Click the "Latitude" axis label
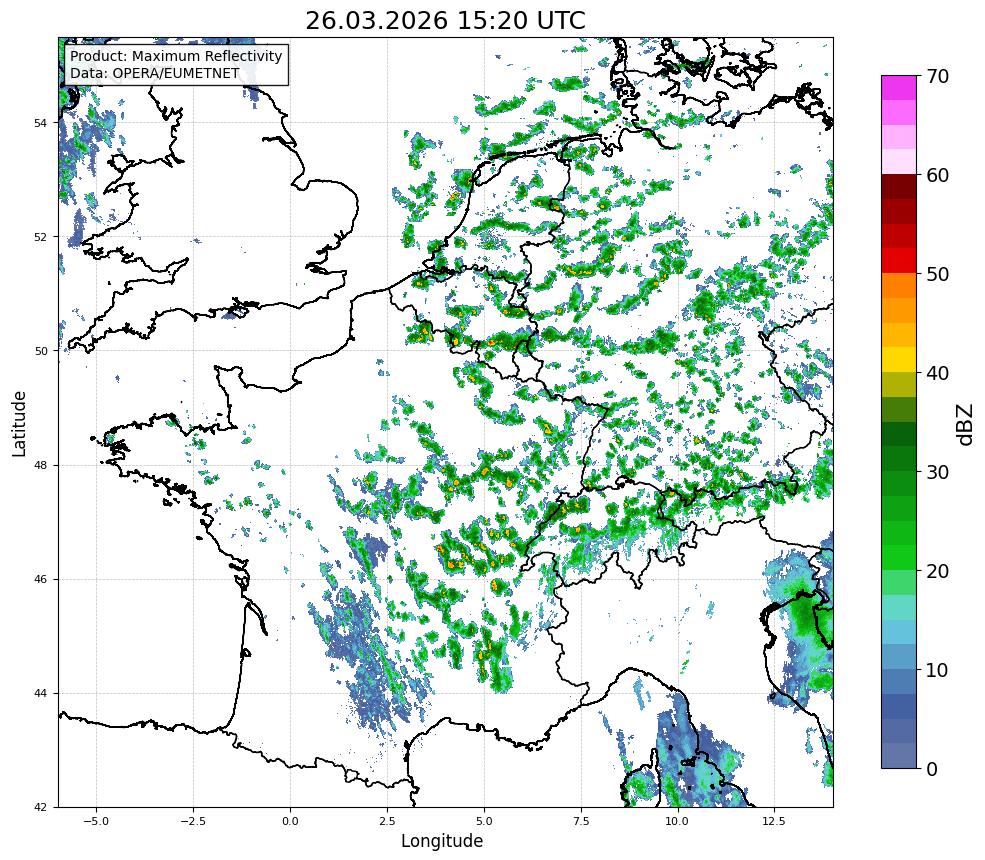This screenshot has height=860, width=985. [19, 423]
